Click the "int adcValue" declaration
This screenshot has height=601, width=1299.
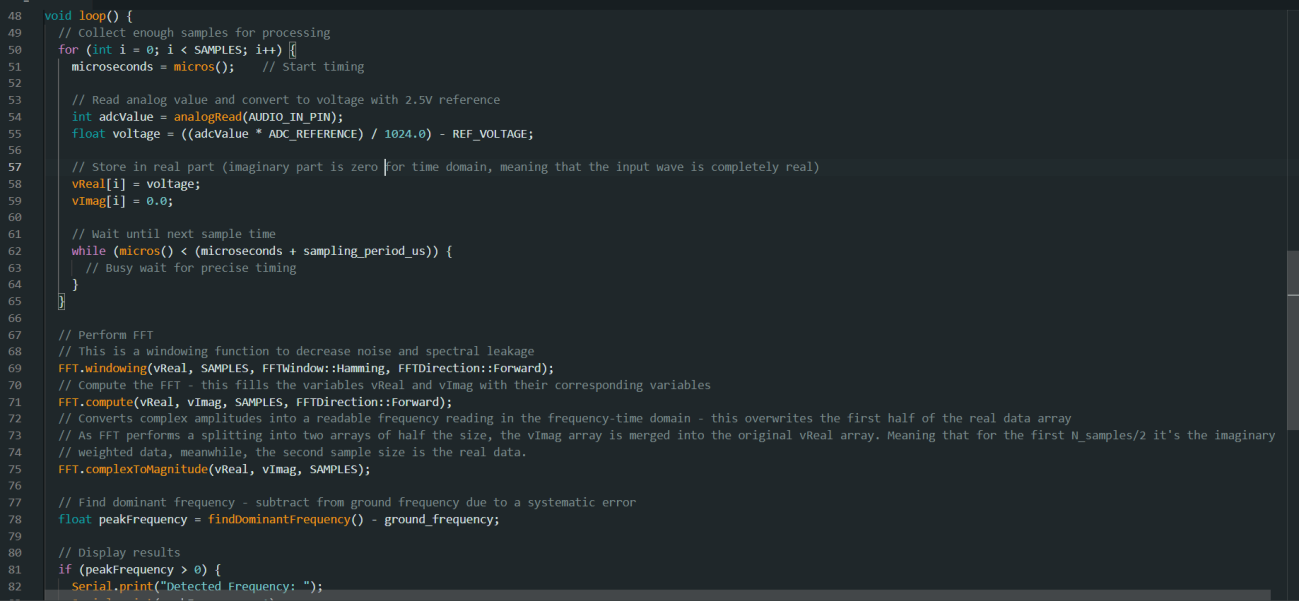(x=112, y=117)
